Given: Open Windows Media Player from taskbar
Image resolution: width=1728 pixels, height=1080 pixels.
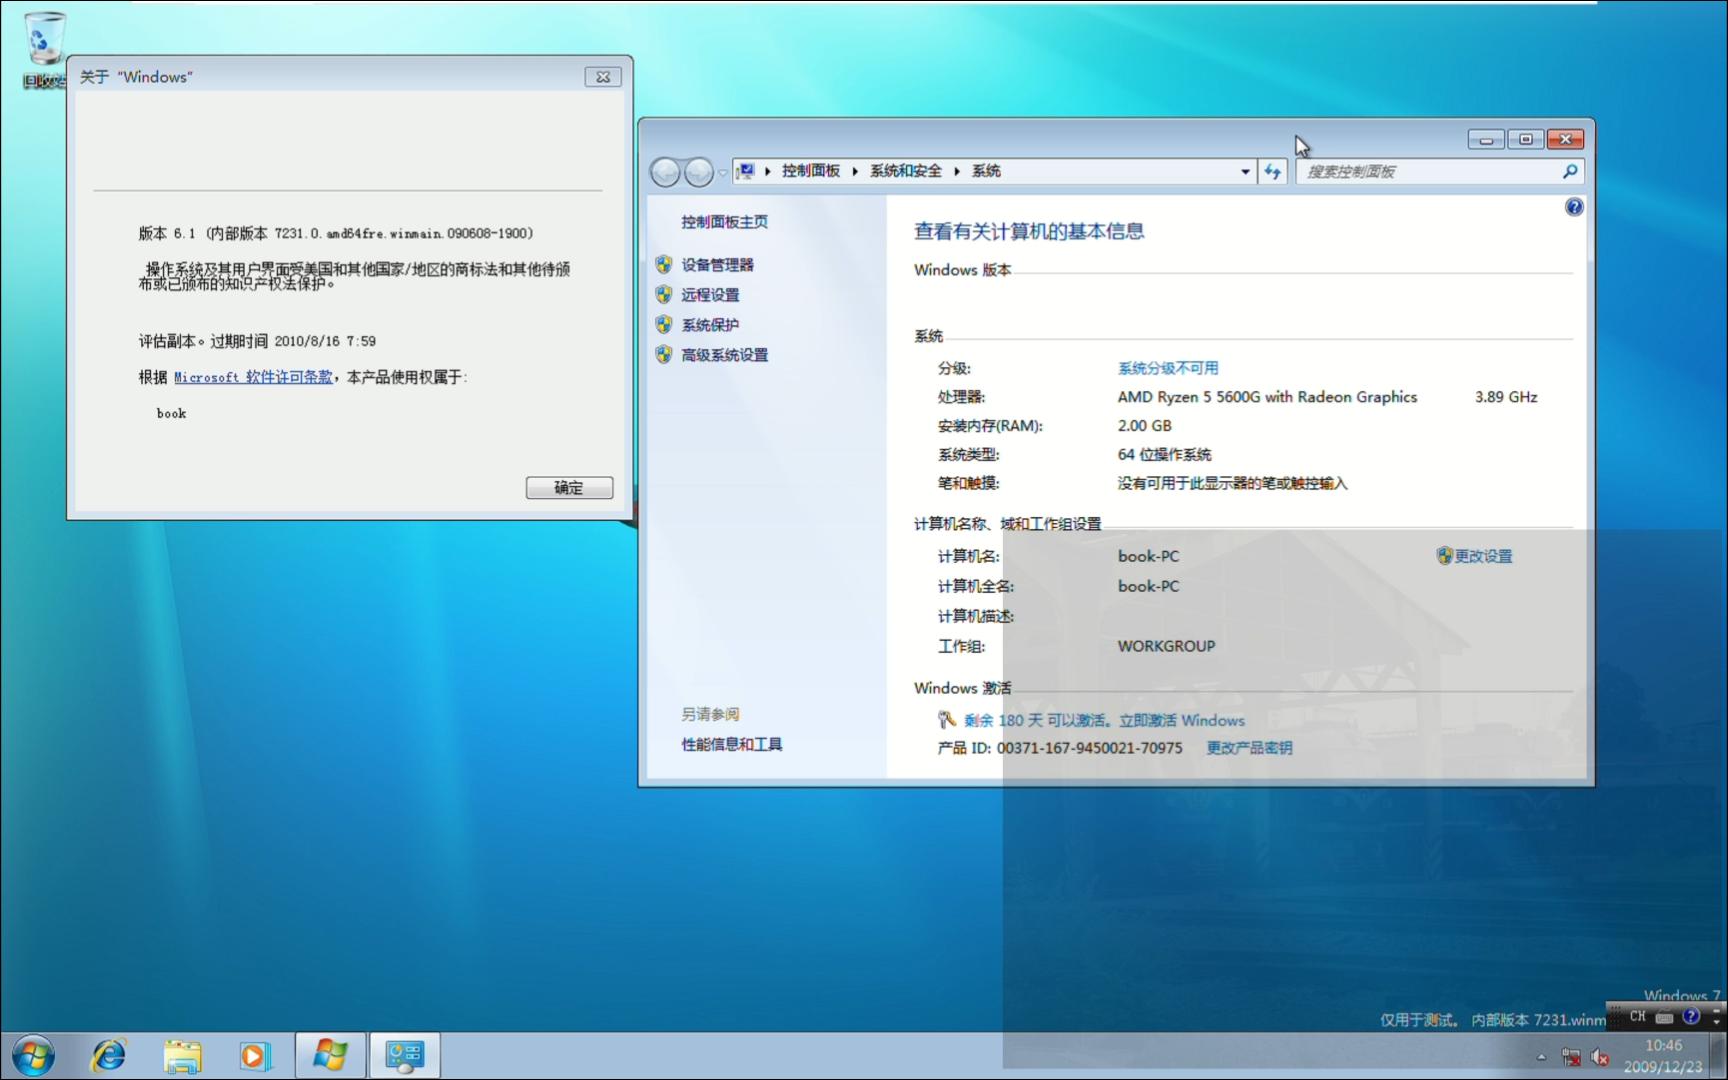Looking at the screenshot, I should 255,1056.
